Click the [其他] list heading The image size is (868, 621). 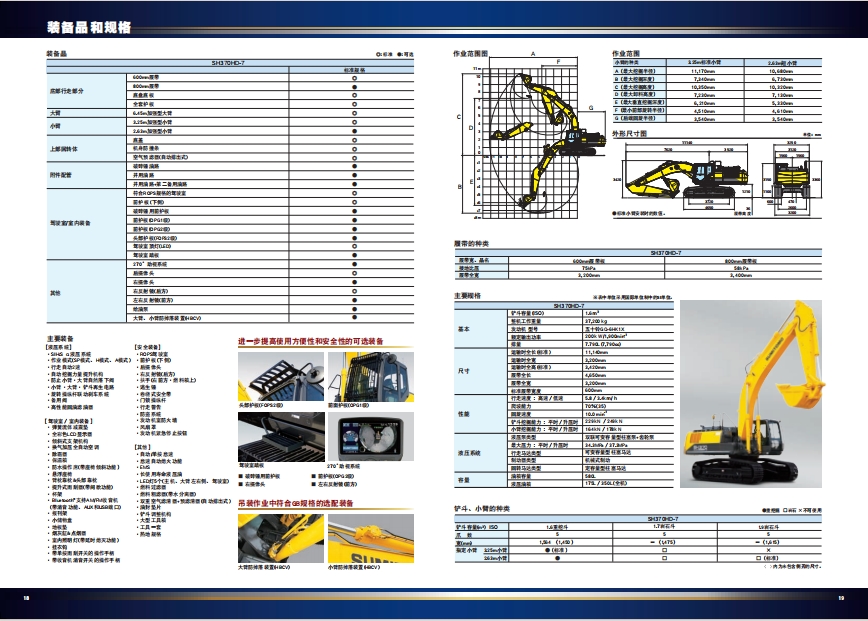(x=143, y=447)
